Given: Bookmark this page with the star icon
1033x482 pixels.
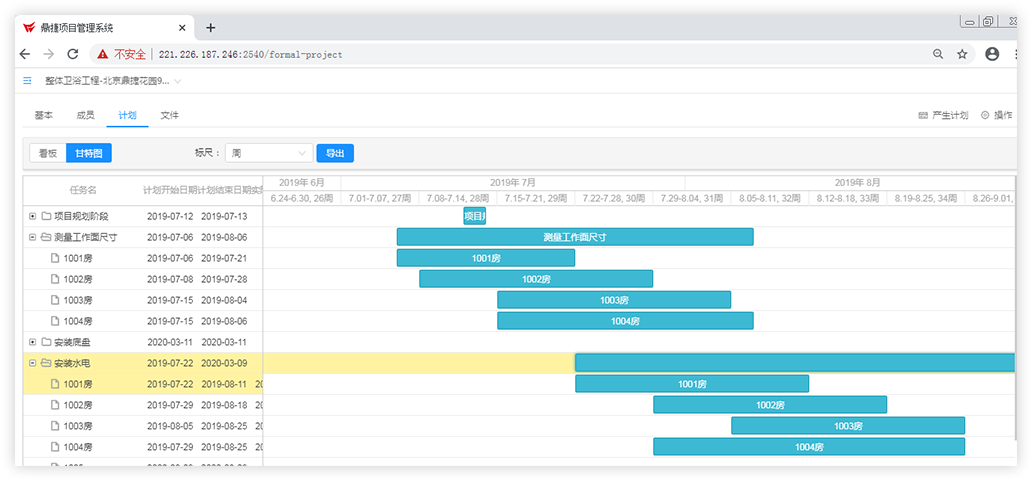Looking at the screenshot, I should point(962,54).
